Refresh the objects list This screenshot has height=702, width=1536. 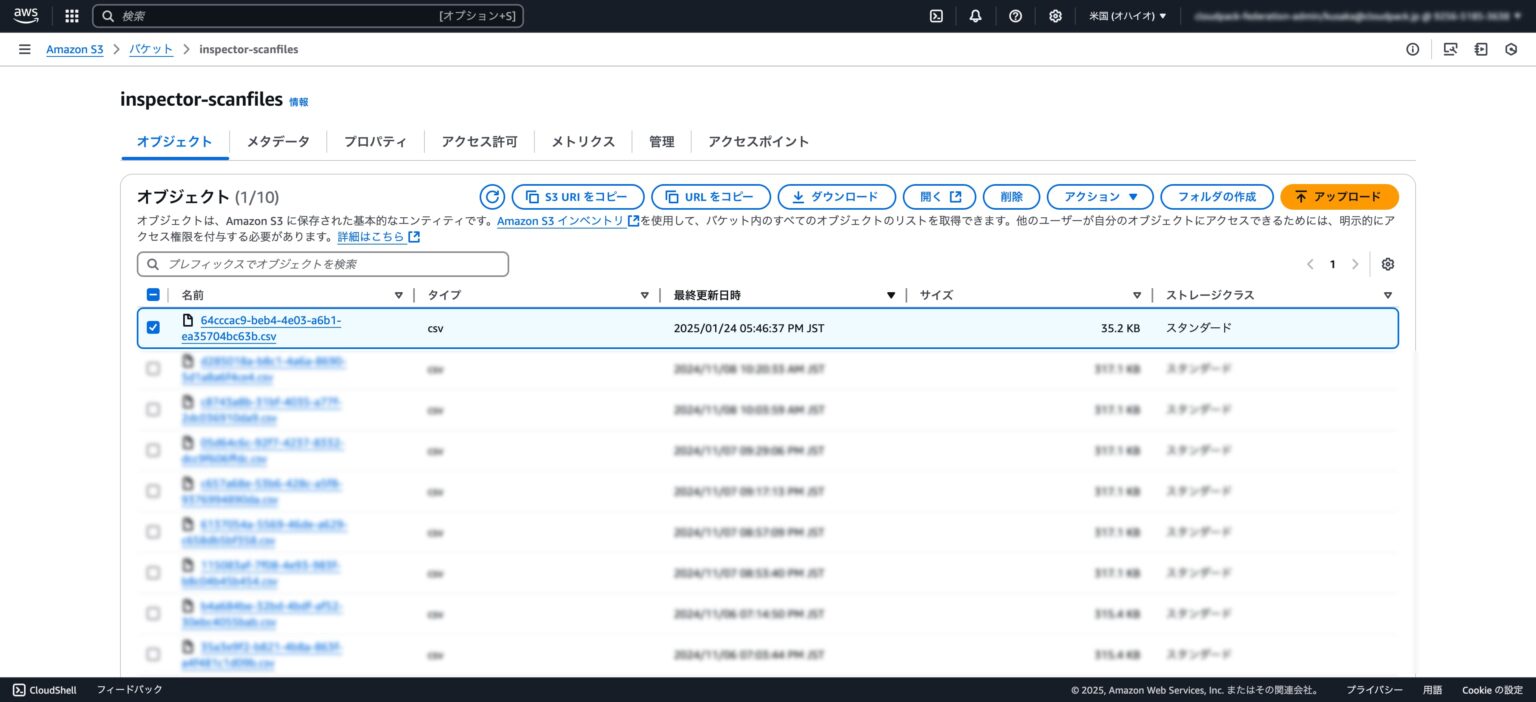(491, 196)
